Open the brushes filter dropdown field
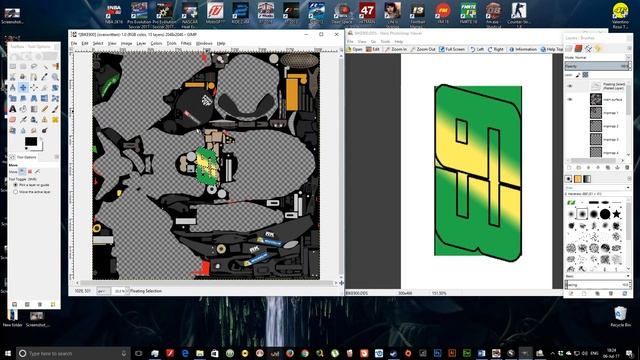Screen dimensions: 640x360 point(598,187)
